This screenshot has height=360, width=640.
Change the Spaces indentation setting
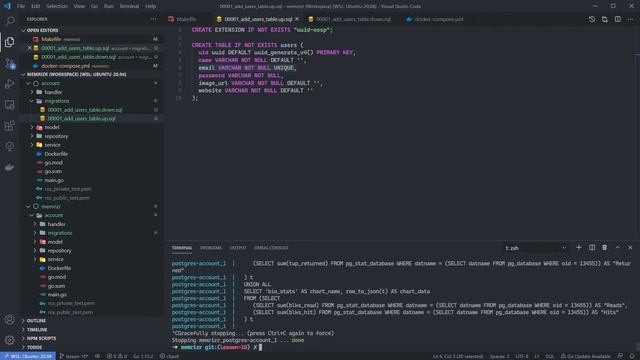pos(499,356)
